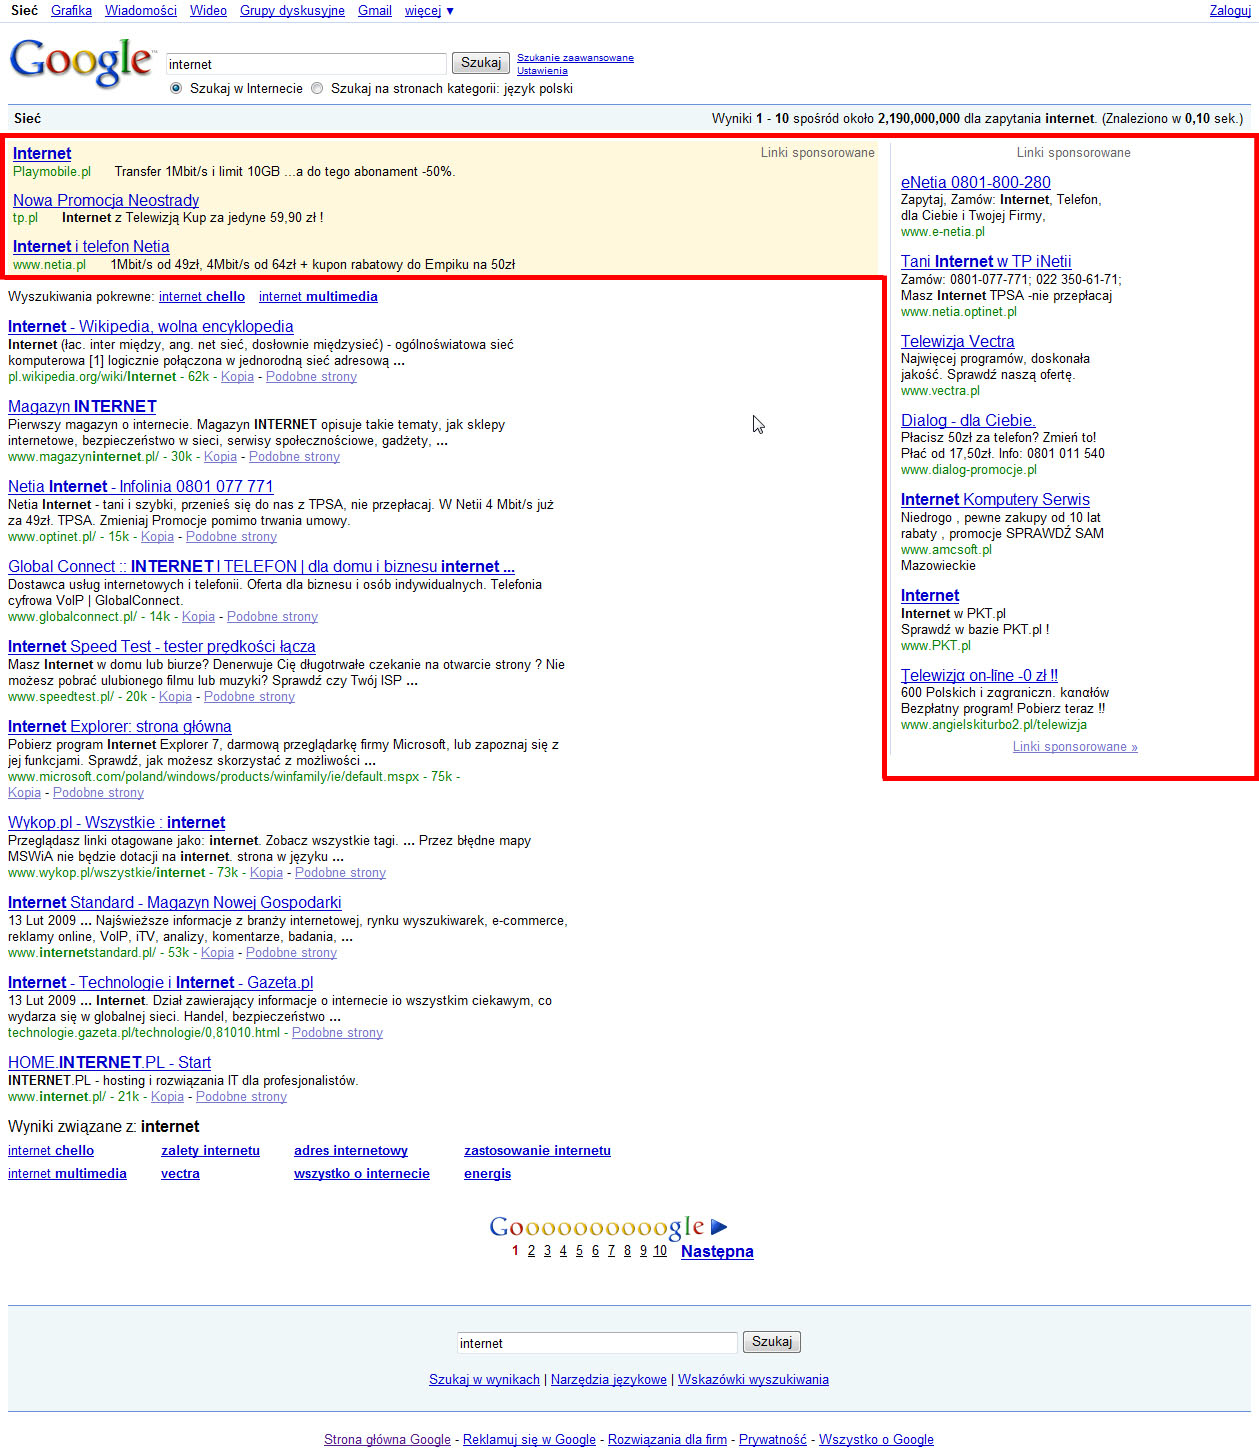
Task: Select 'Szukaj na stronach kategorii: język polski' radio
Action: (x=317, y=88)
